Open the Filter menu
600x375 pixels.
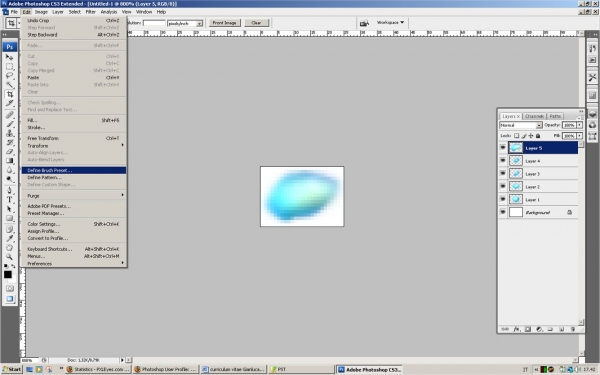click(x=90, y=12)
